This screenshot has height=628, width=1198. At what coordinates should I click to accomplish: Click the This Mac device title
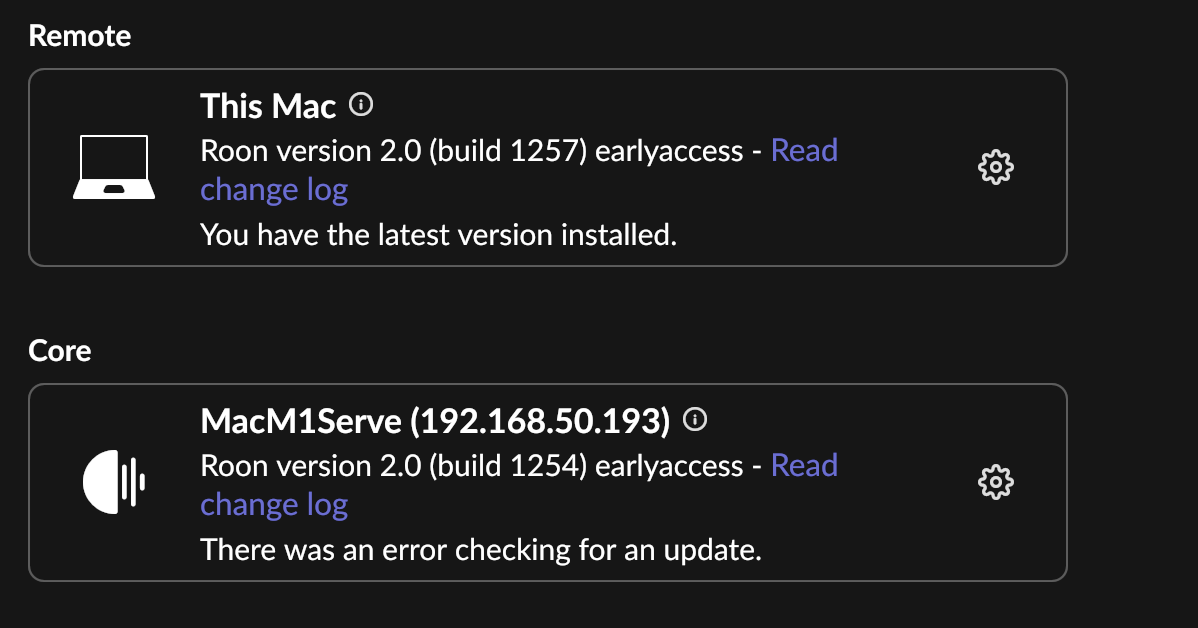(x=268, y=106)
